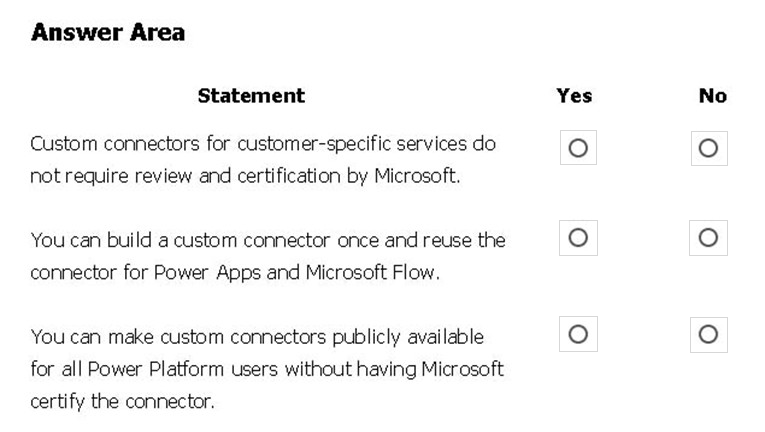Click the line 'not require review and certification'
Image resolution: width=765 pixels, height=432 pixels.
tap(245, 176)
